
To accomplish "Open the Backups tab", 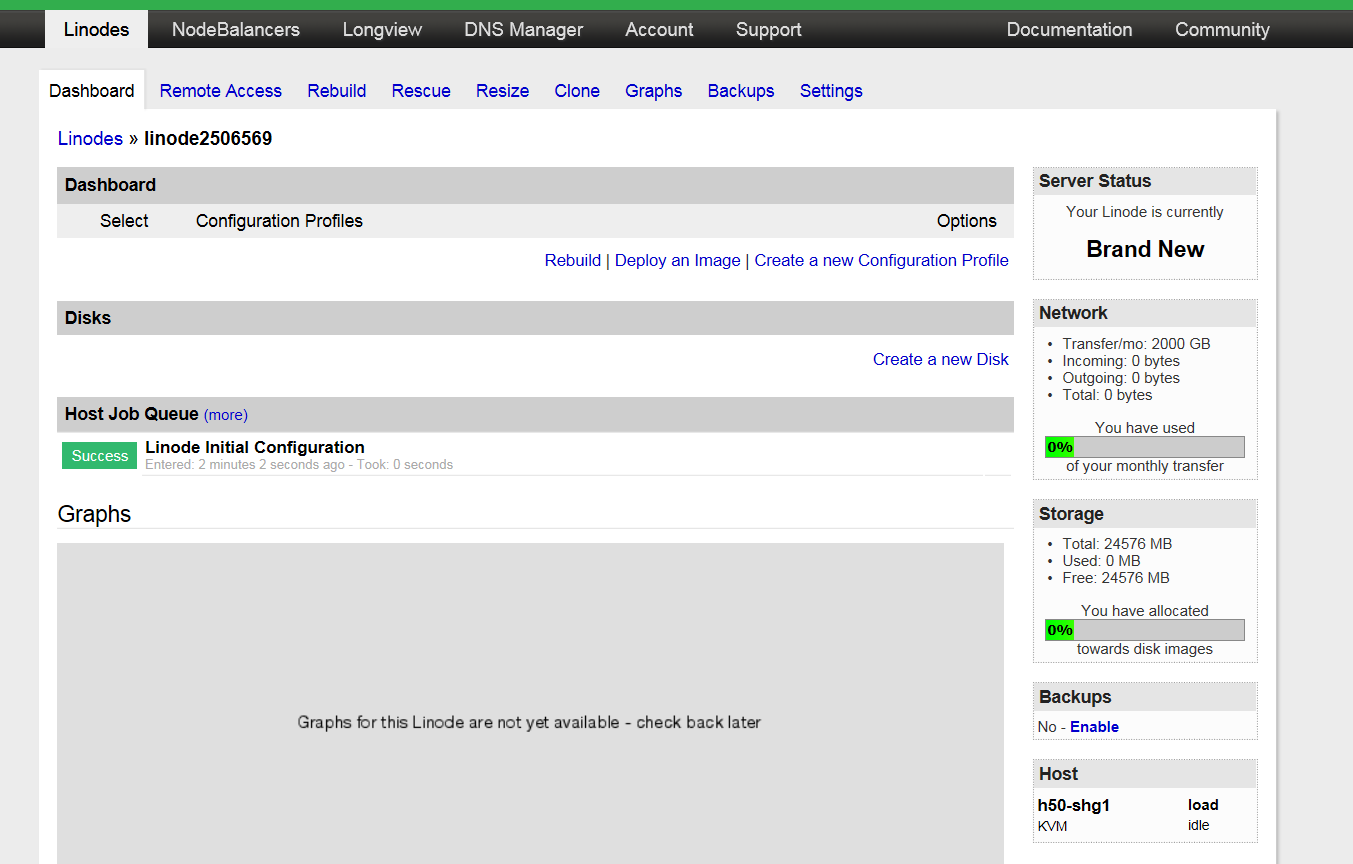I will click(x=741, y=91).
